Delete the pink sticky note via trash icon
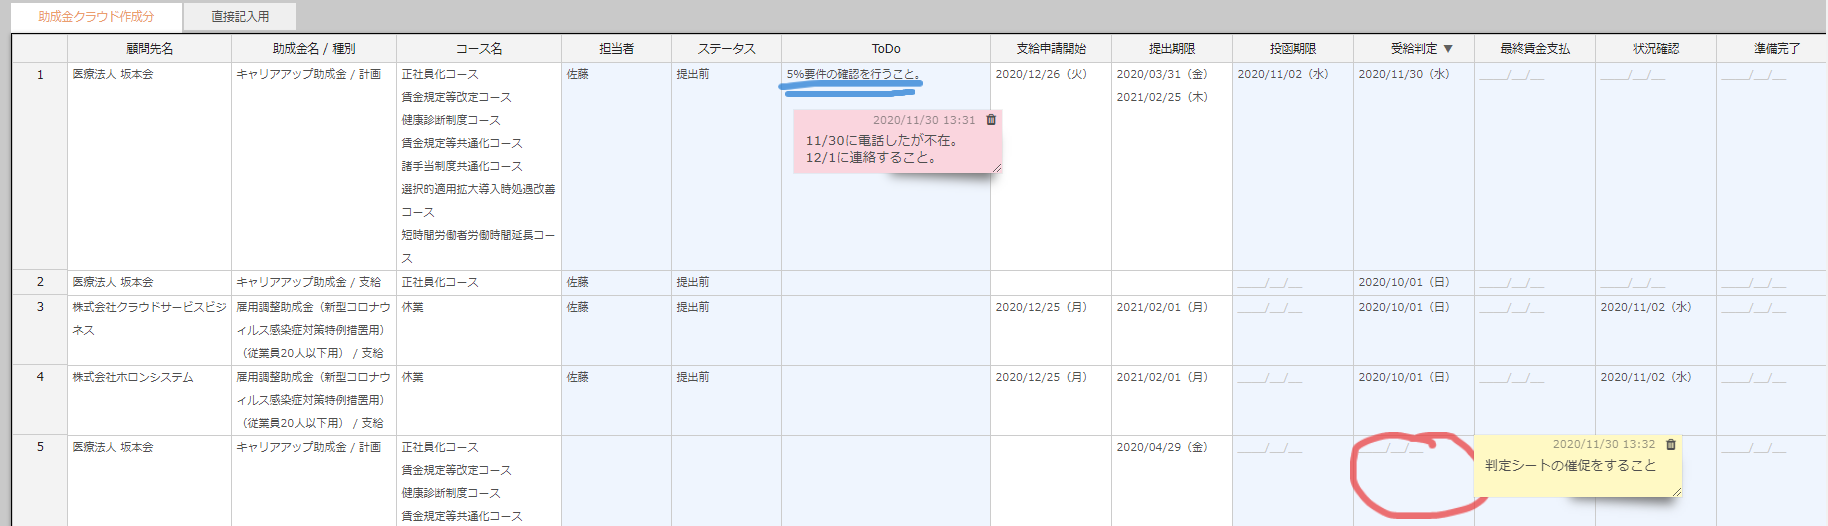1828x526 pixels. click(991, 120)
